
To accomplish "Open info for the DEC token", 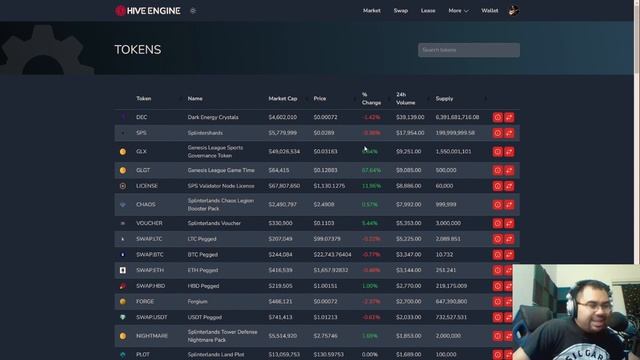I will (498, 118).
